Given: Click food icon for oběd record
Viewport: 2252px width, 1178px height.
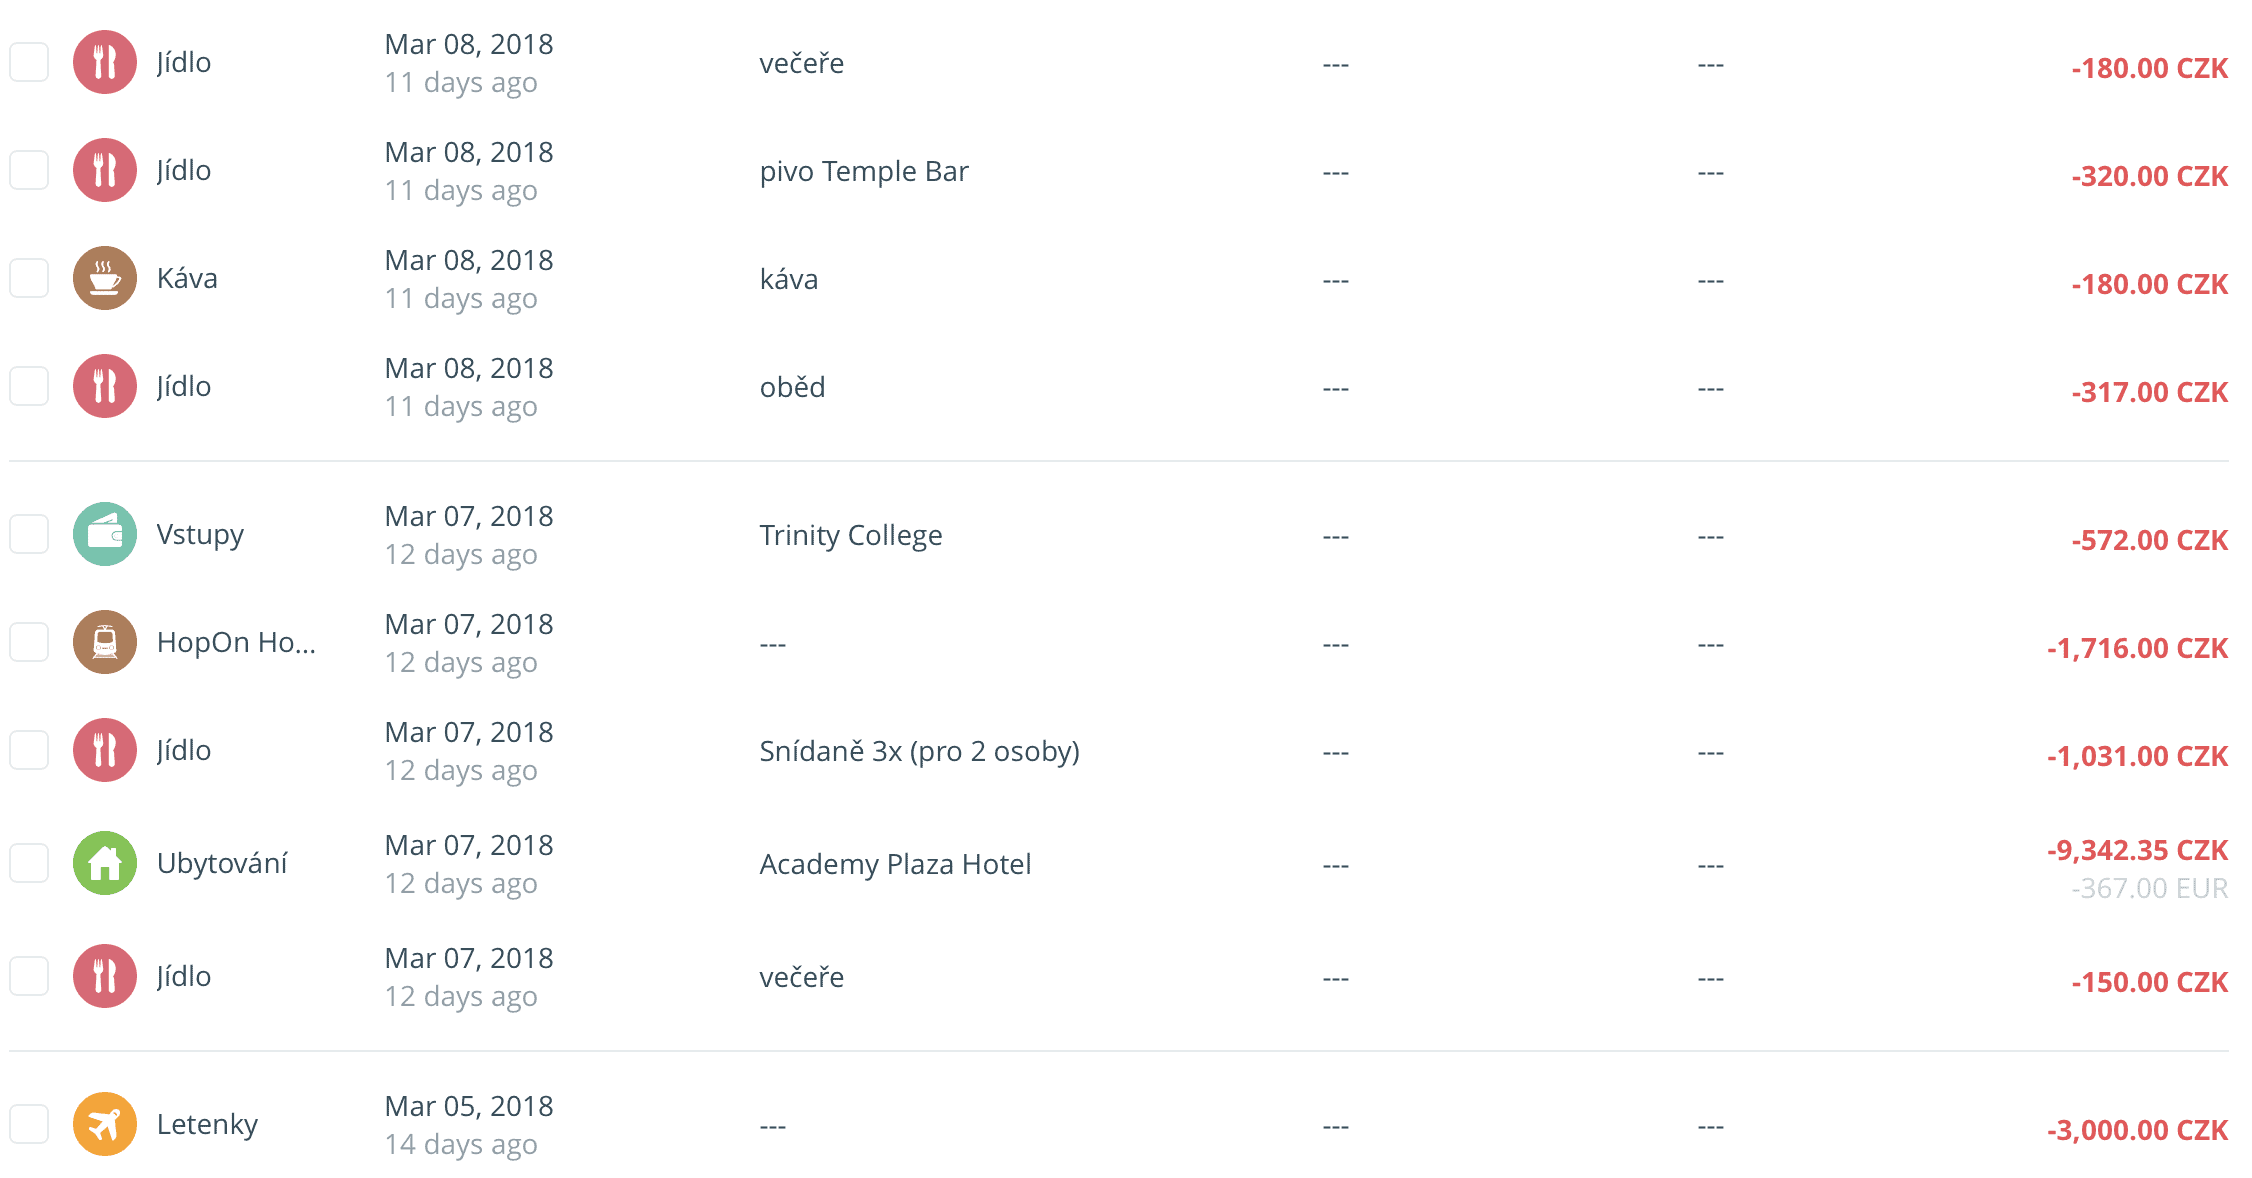Looking at the screenshot, I should (x=105, y=386).
